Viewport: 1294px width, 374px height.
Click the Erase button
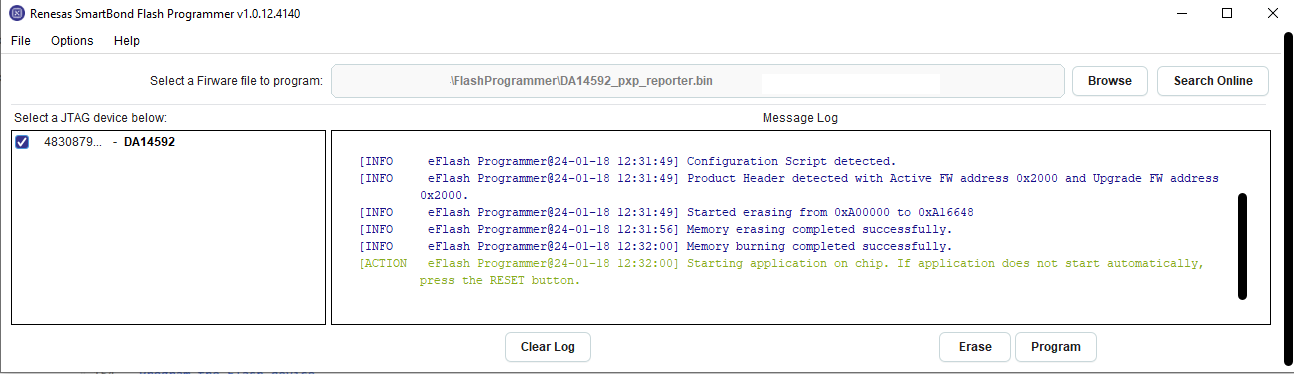point(975,347)
